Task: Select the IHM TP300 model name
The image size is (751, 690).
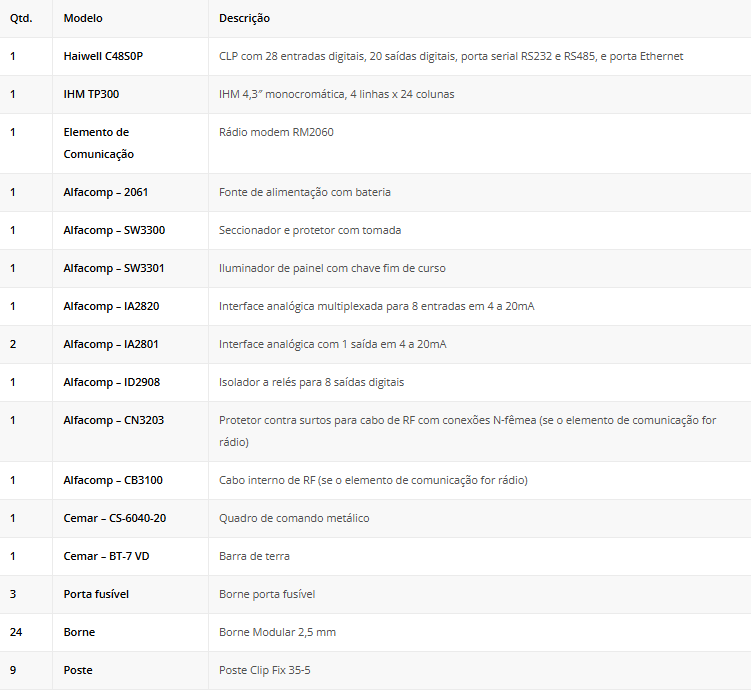Action: (x=92, y=94)
